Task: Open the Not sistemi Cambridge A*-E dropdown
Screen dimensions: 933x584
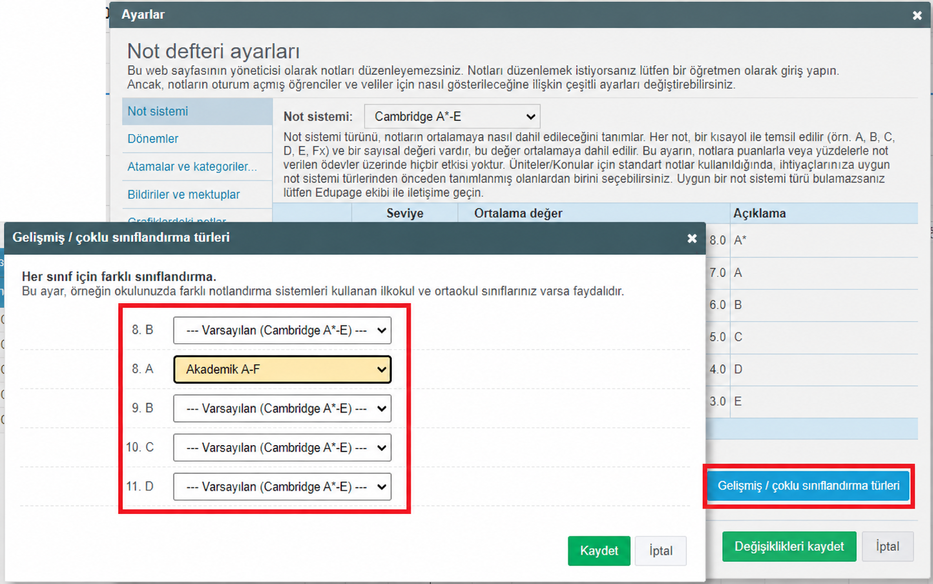Action: point(452,117)
